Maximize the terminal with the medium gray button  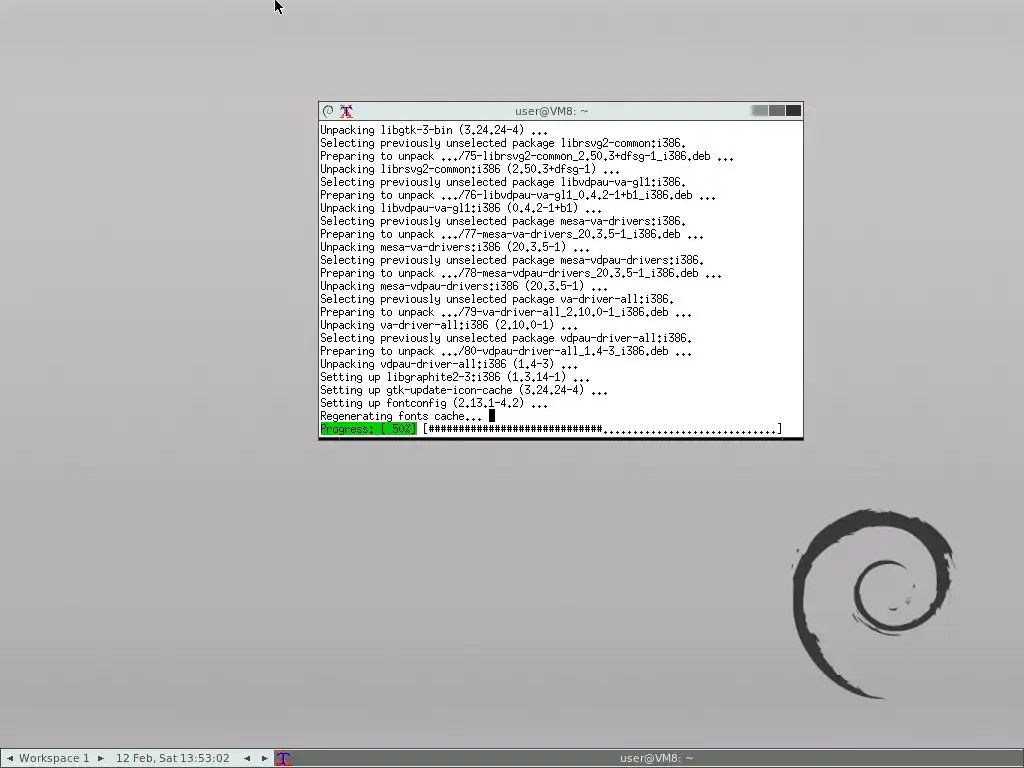pos(776,111)
